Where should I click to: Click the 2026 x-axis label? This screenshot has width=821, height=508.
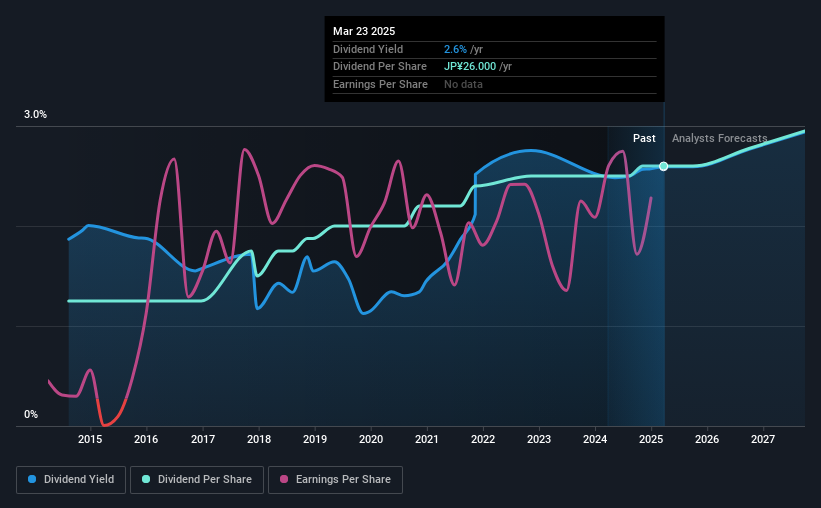(707, 439)
